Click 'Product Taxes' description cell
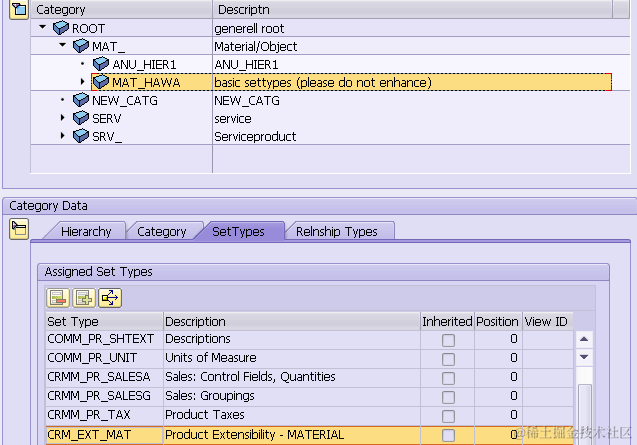 tap(292, 415)
